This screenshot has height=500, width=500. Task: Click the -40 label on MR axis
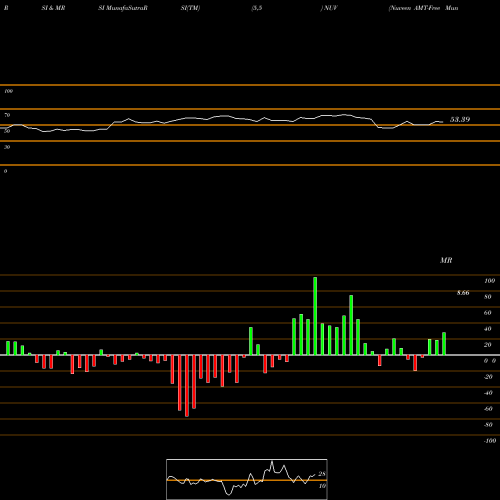[x=488, y=393]
